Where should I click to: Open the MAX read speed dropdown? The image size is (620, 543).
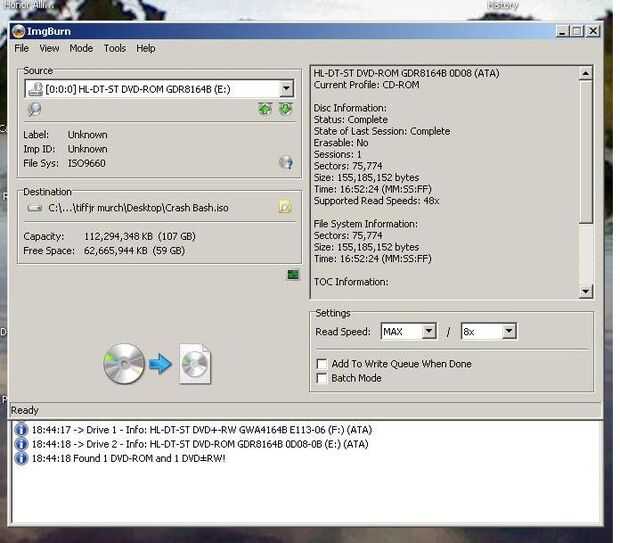(429, 331)
